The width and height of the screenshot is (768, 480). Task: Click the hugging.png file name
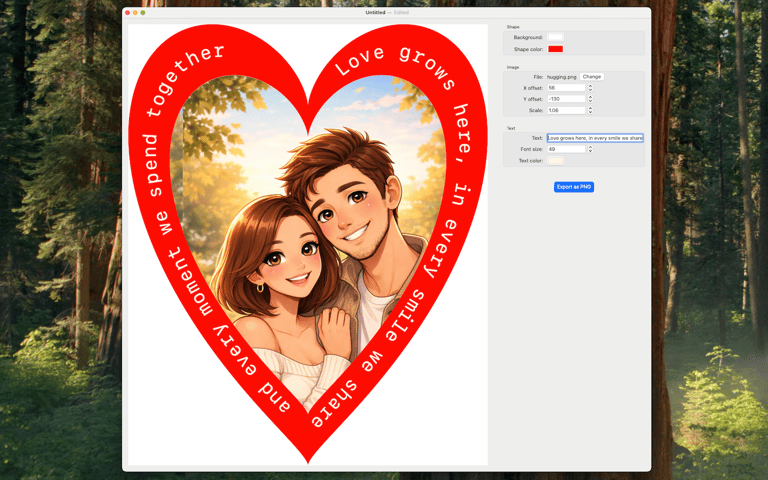pos(561,77)
